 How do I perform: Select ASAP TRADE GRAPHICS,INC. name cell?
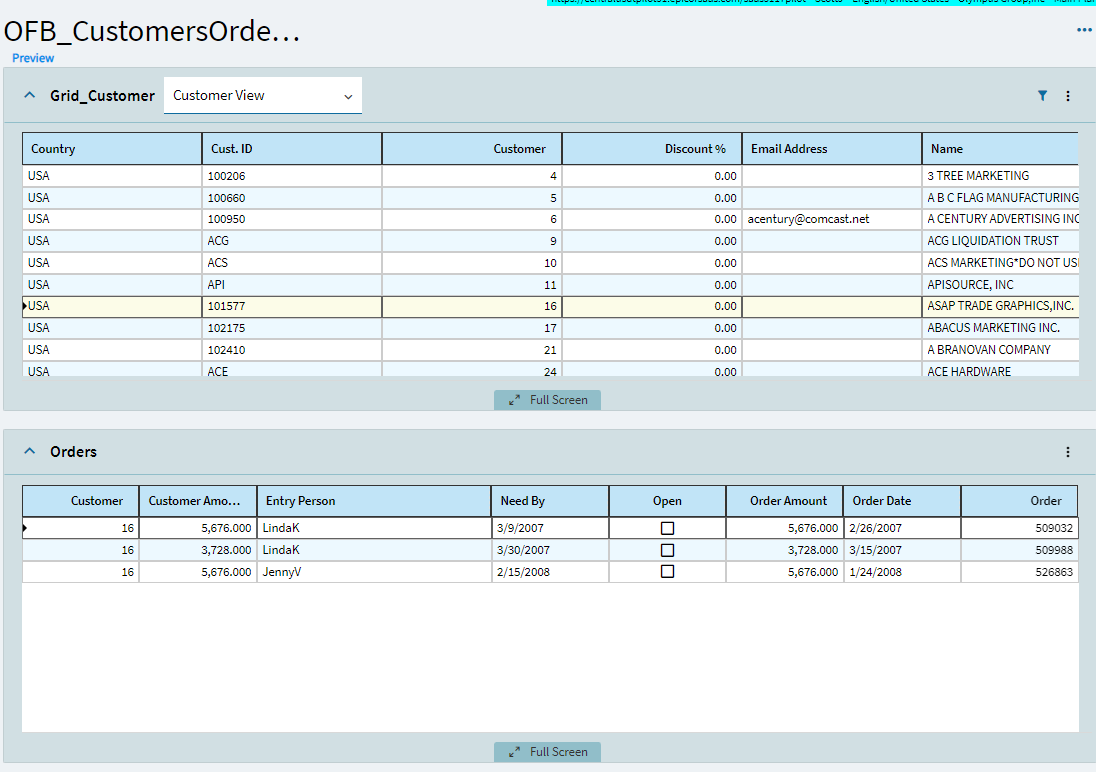(x=1000, y=306)
